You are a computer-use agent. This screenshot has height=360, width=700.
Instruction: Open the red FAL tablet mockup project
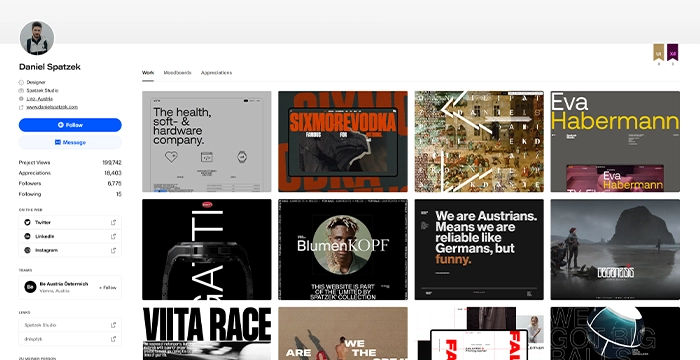(x=479, y=333)
